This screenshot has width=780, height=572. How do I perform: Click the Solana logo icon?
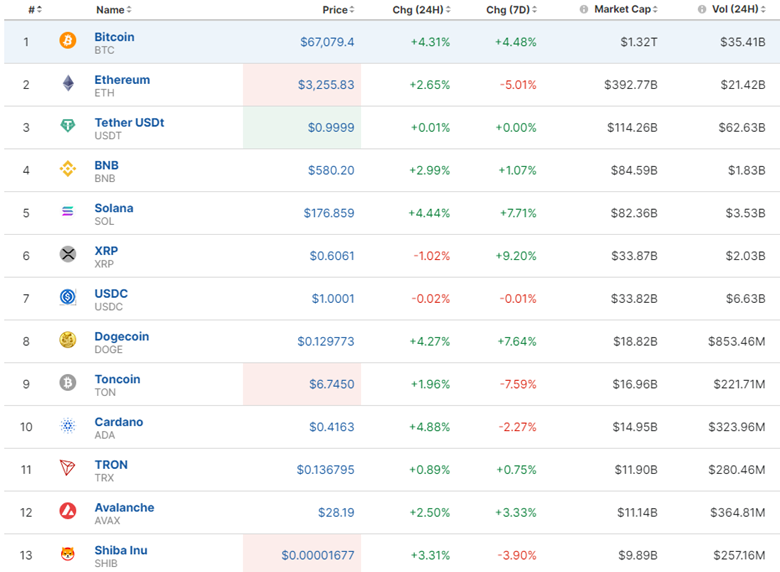pyautogui.click(x=68, y=211)
